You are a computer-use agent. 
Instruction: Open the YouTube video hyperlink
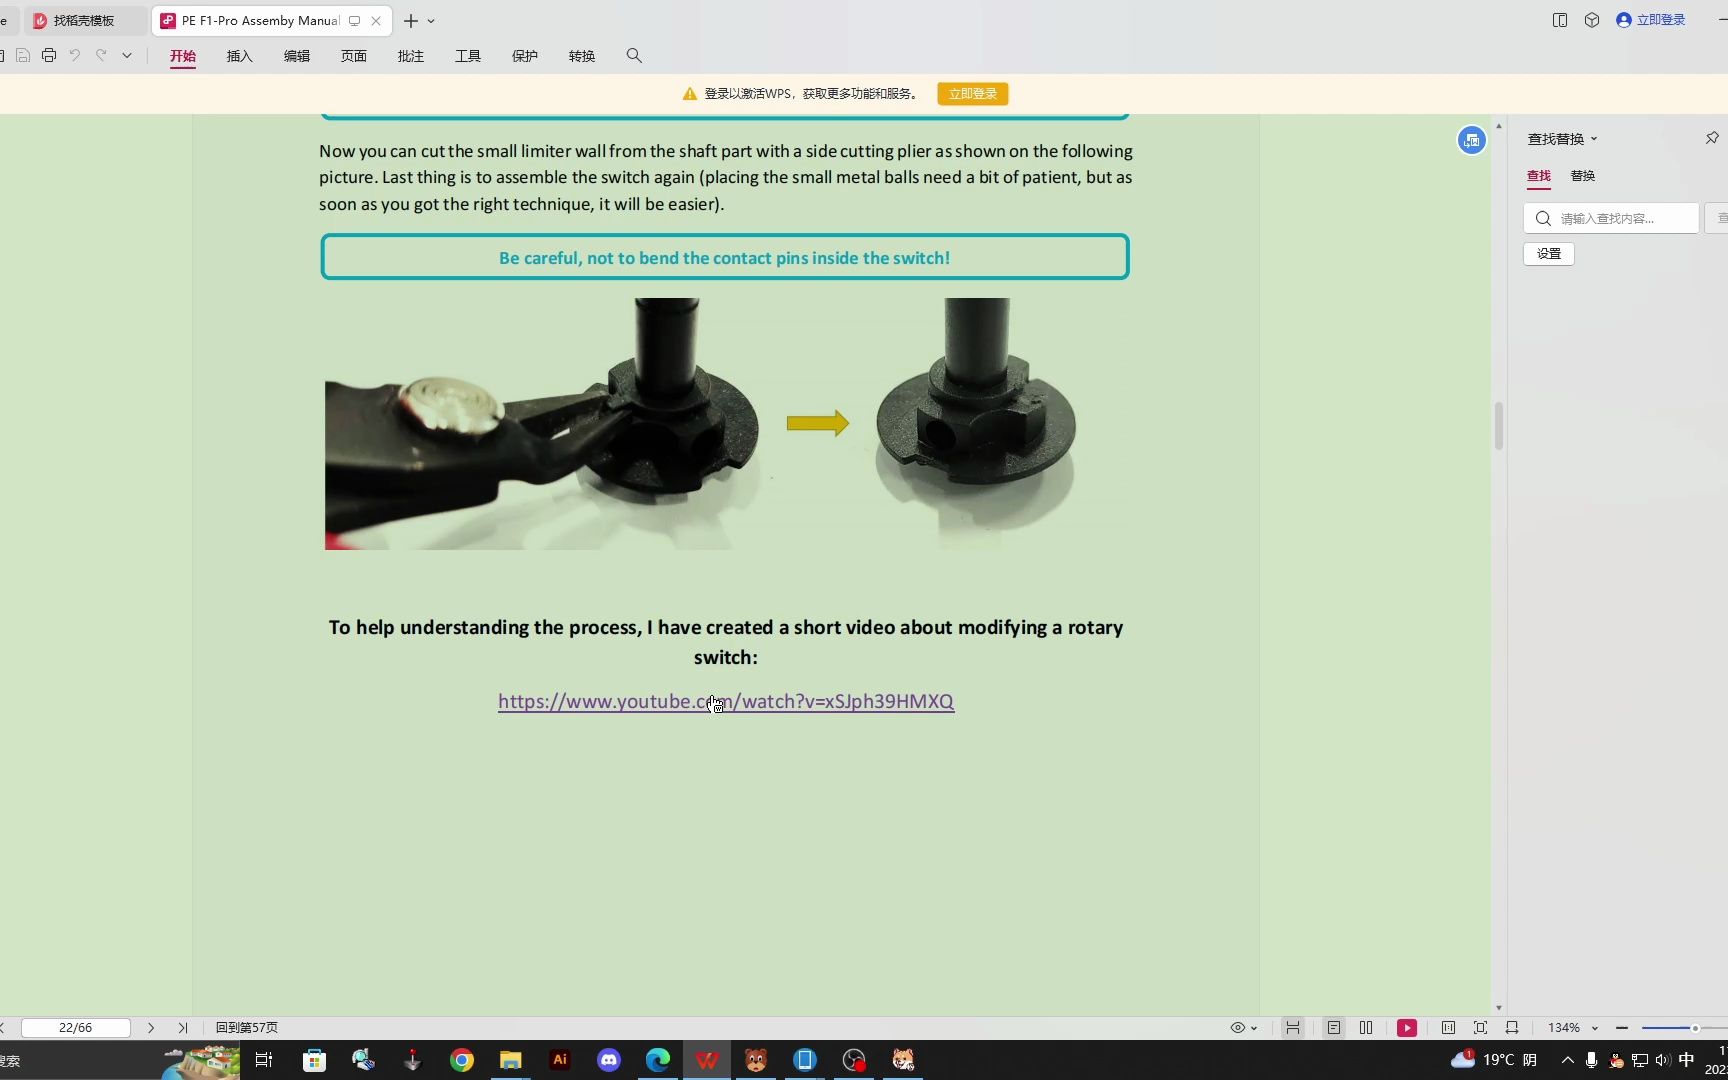coord(726,701)
